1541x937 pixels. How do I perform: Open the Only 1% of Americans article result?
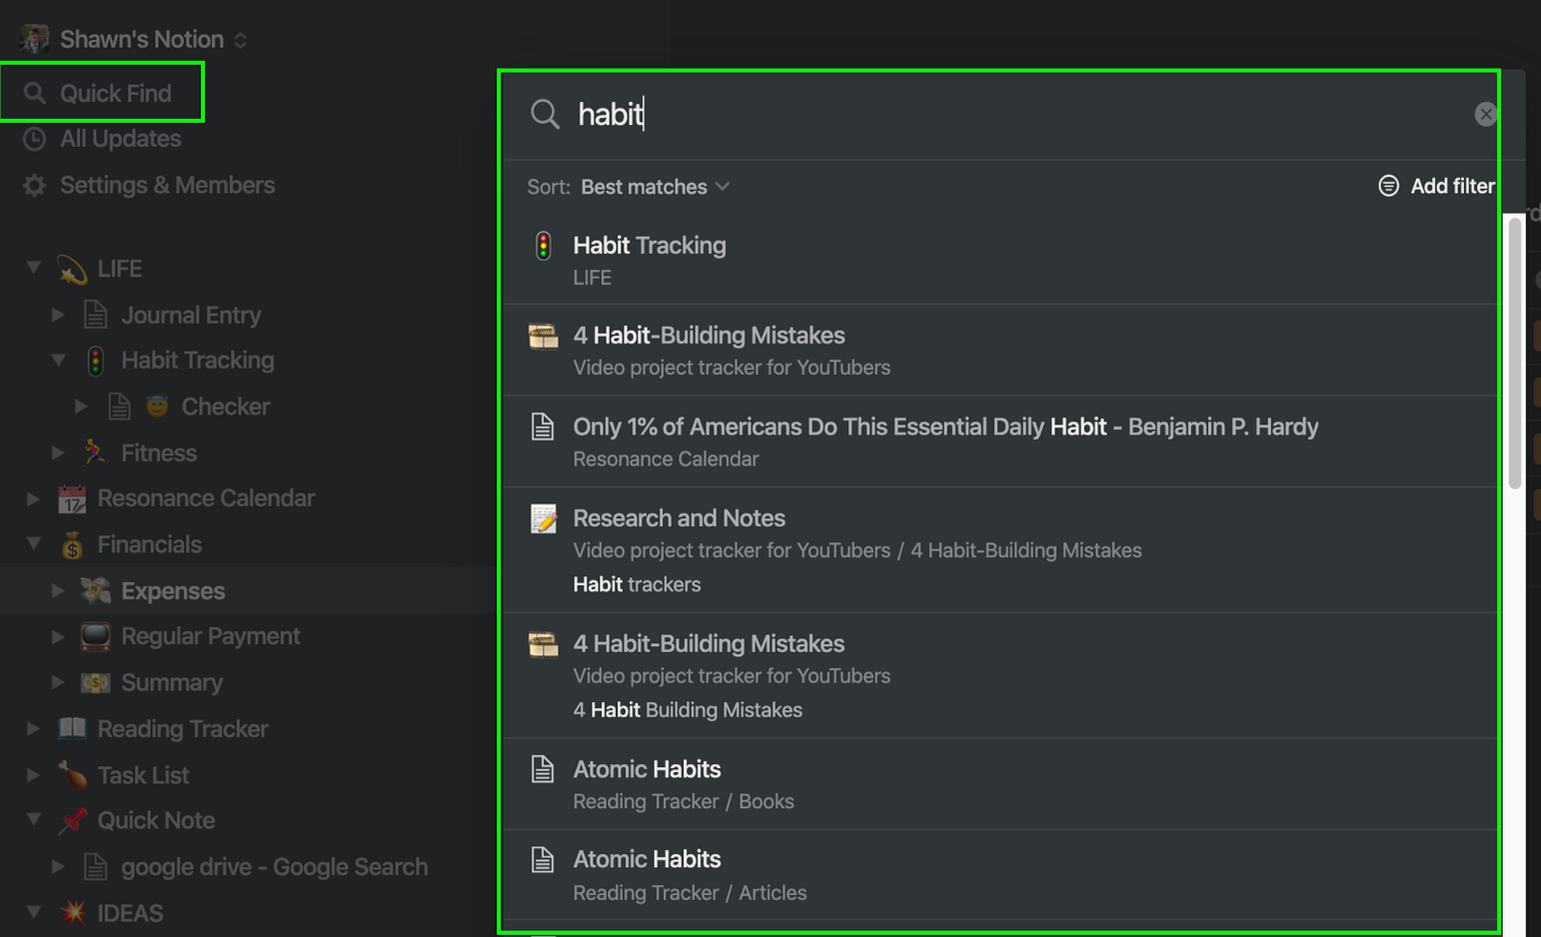pyautogui.click(x=1000, y=441)
